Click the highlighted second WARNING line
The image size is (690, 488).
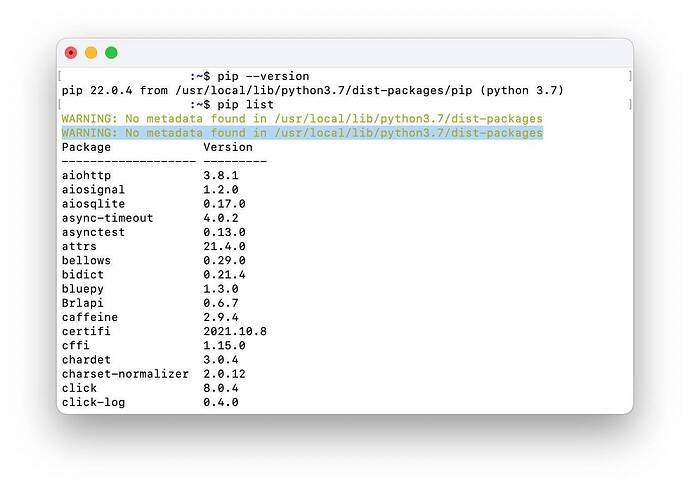[x=302, y=133]
